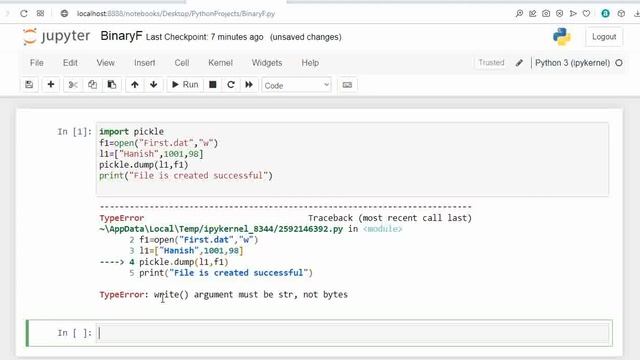
Task: Open the Kernel menu
Action: [x=220, y=63]
